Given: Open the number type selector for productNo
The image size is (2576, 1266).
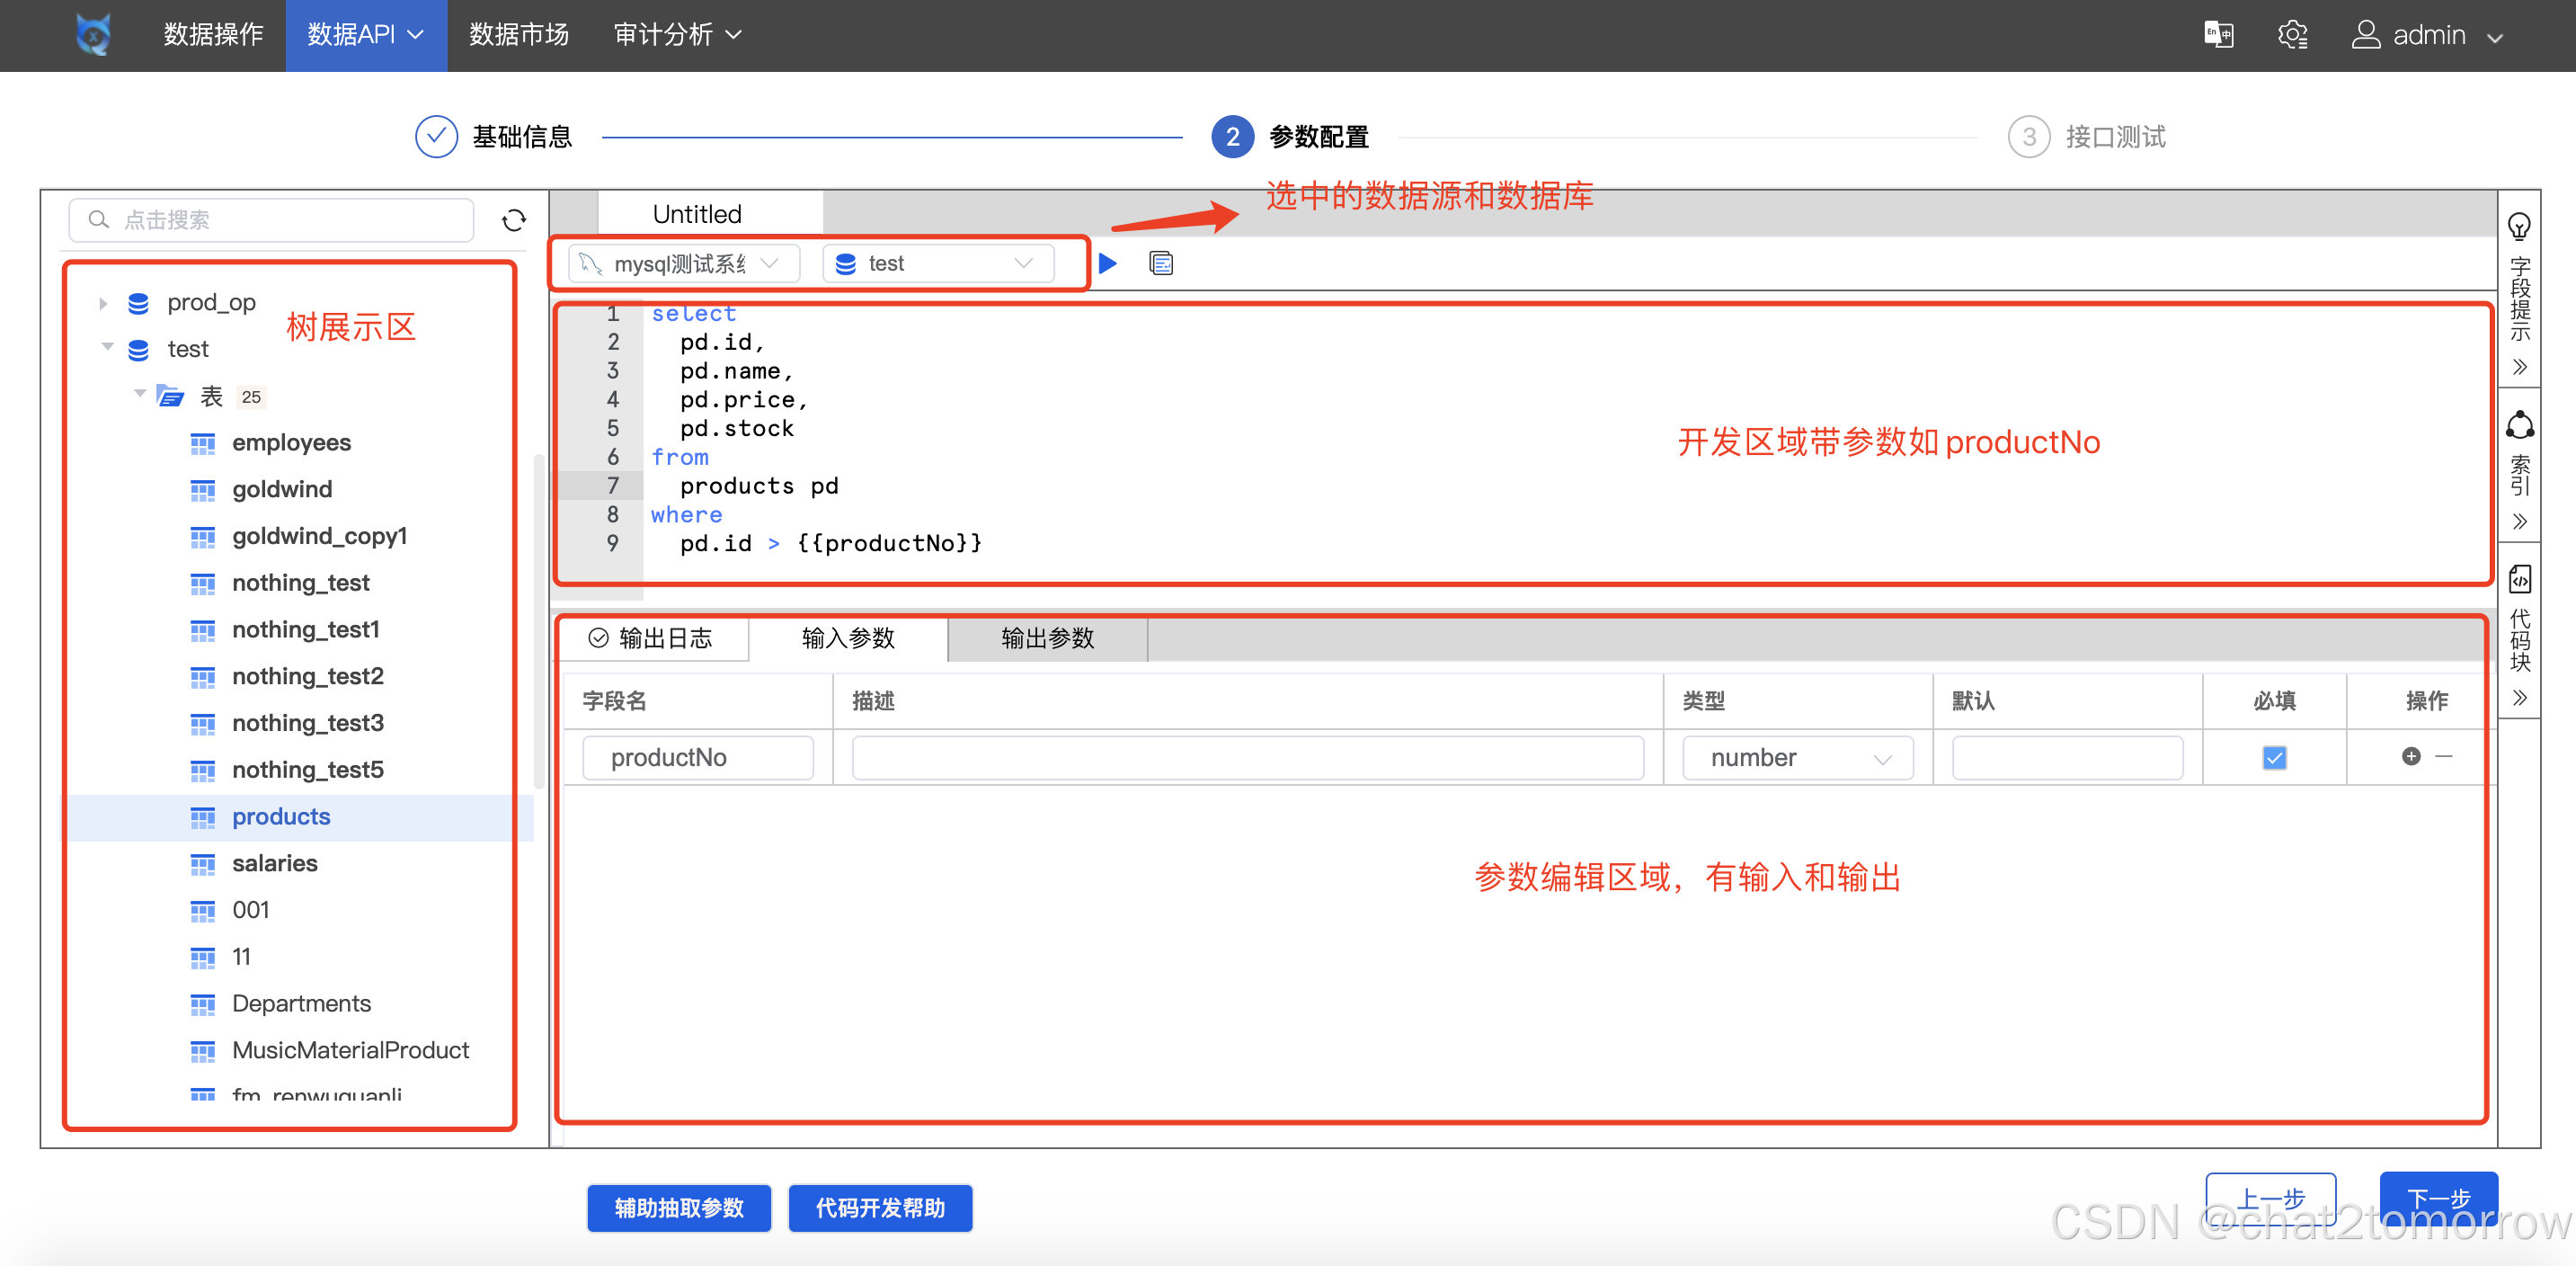Looking at the screenshot, I should click(1797, 757).
